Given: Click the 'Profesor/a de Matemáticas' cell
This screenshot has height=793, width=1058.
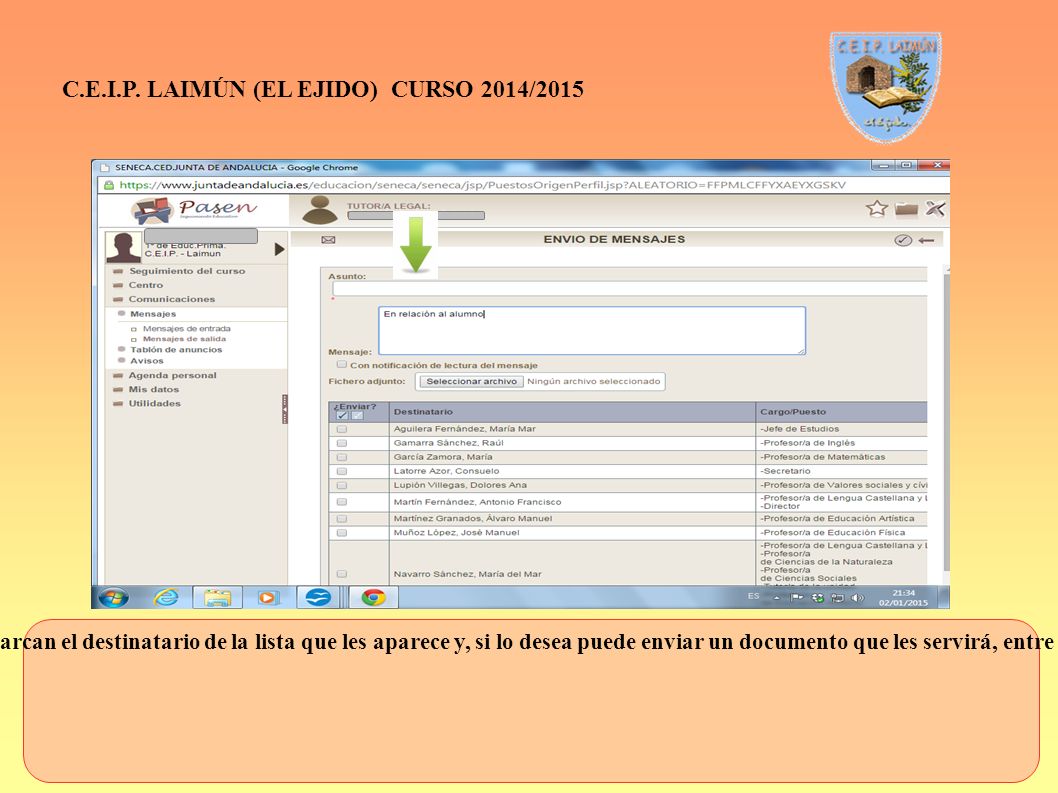Looking at the screenshot, I should click(842, 457).
